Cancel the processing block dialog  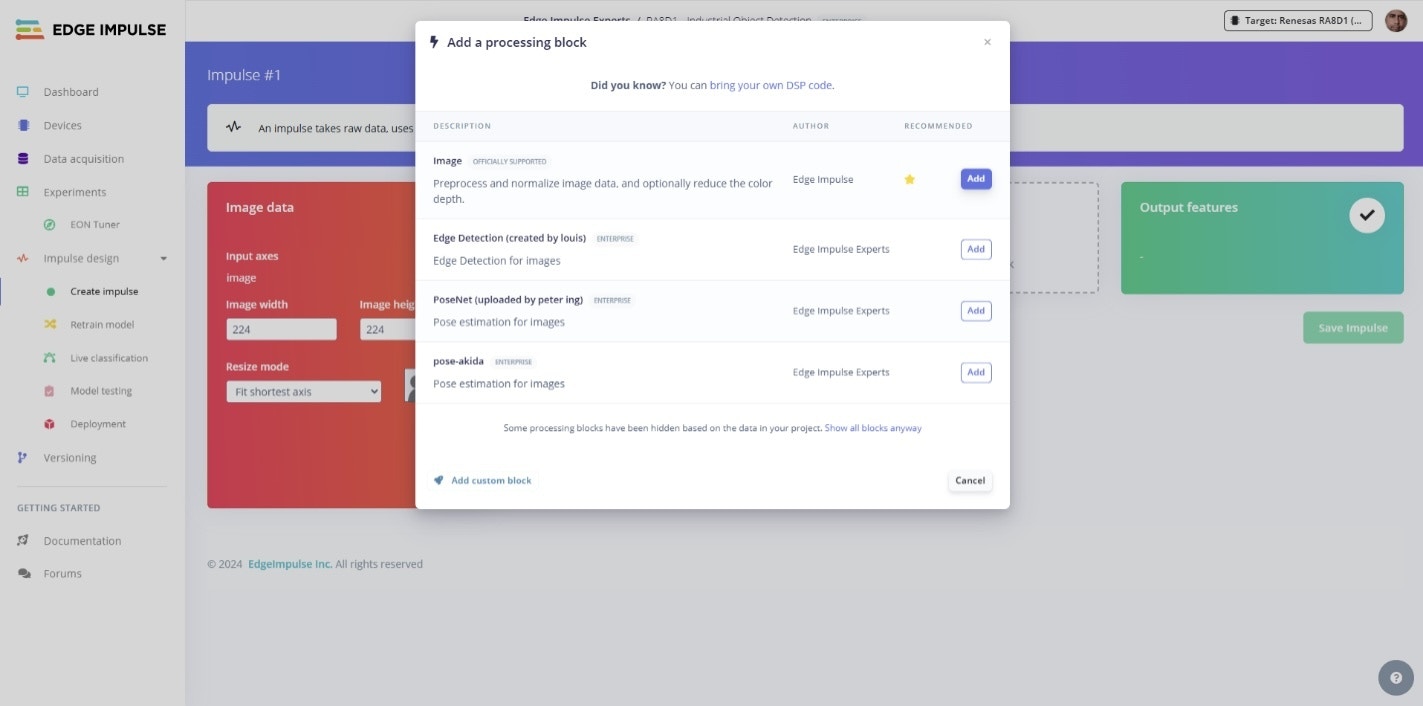tap(970, 481)
